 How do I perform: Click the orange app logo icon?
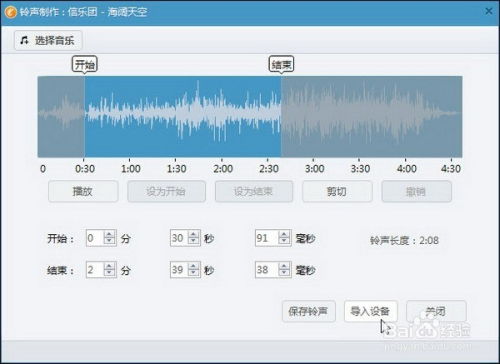click(x=11, y=12)
